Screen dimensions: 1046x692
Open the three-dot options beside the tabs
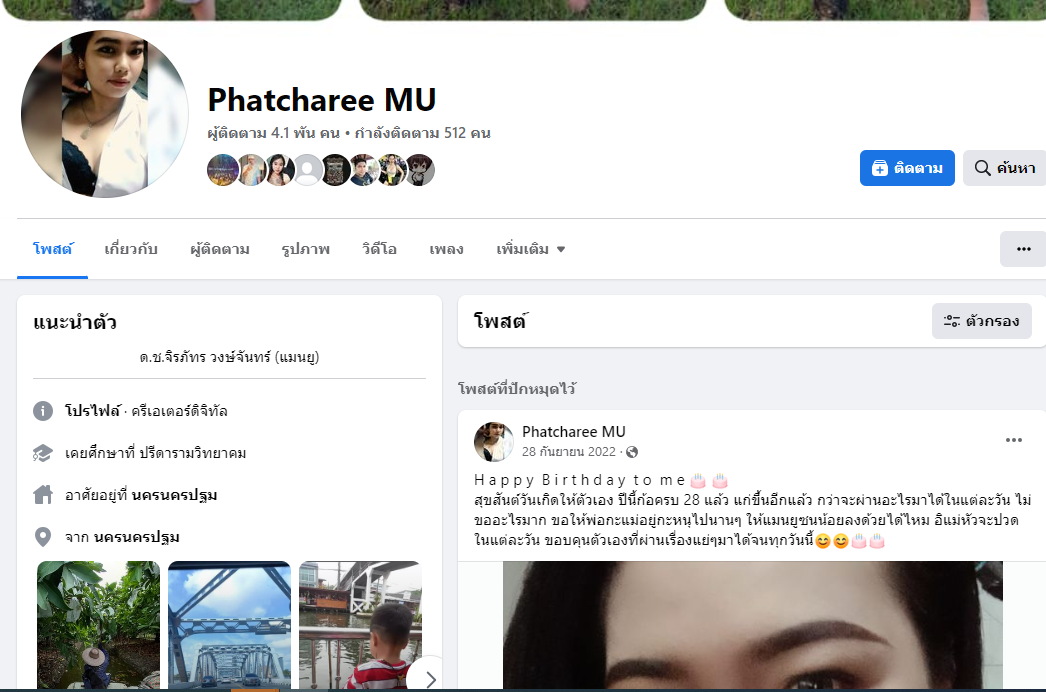coord(1023,249)
